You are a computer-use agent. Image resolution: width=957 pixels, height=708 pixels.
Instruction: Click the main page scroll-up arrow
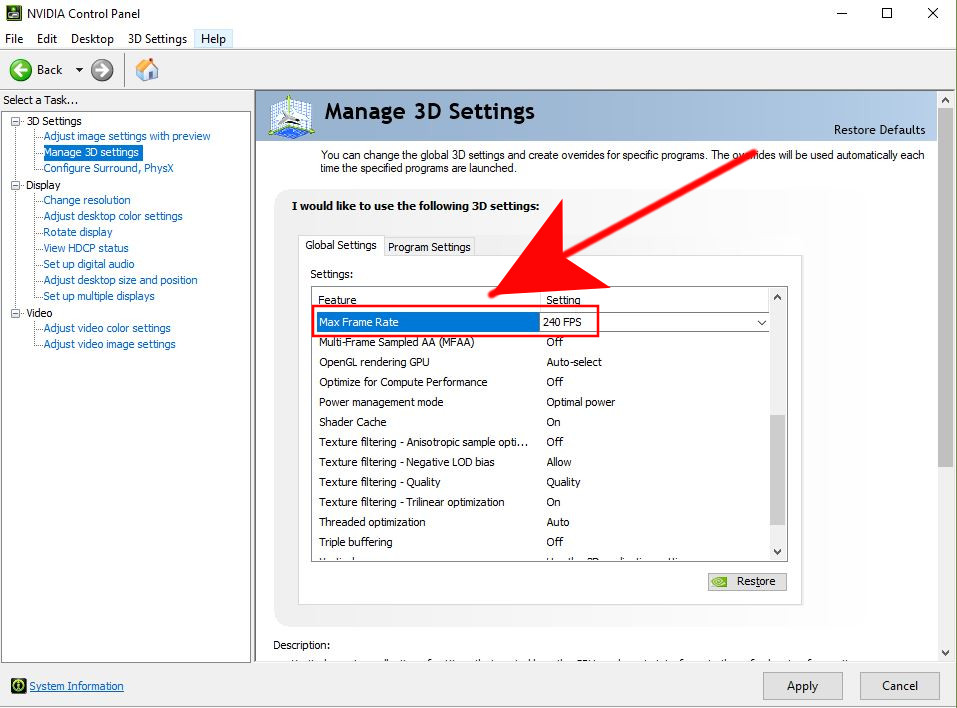[945, 100]
